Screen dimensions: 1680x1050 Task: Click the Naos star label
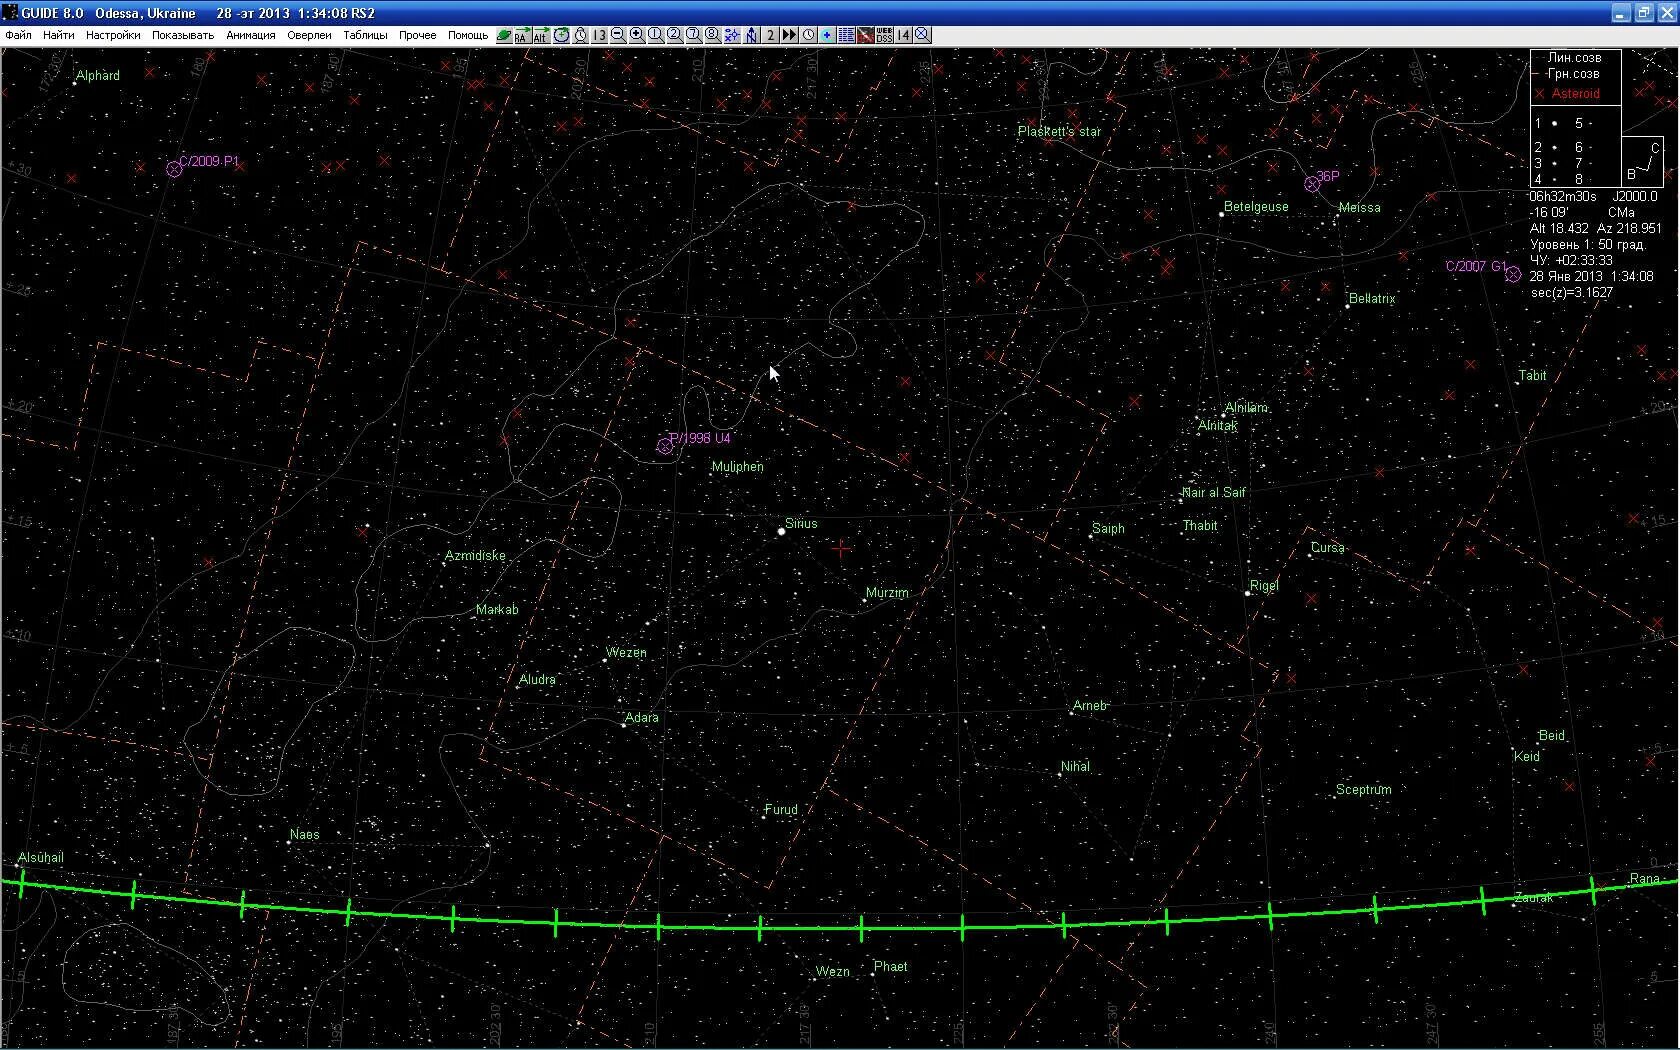[x=305, y=835]
